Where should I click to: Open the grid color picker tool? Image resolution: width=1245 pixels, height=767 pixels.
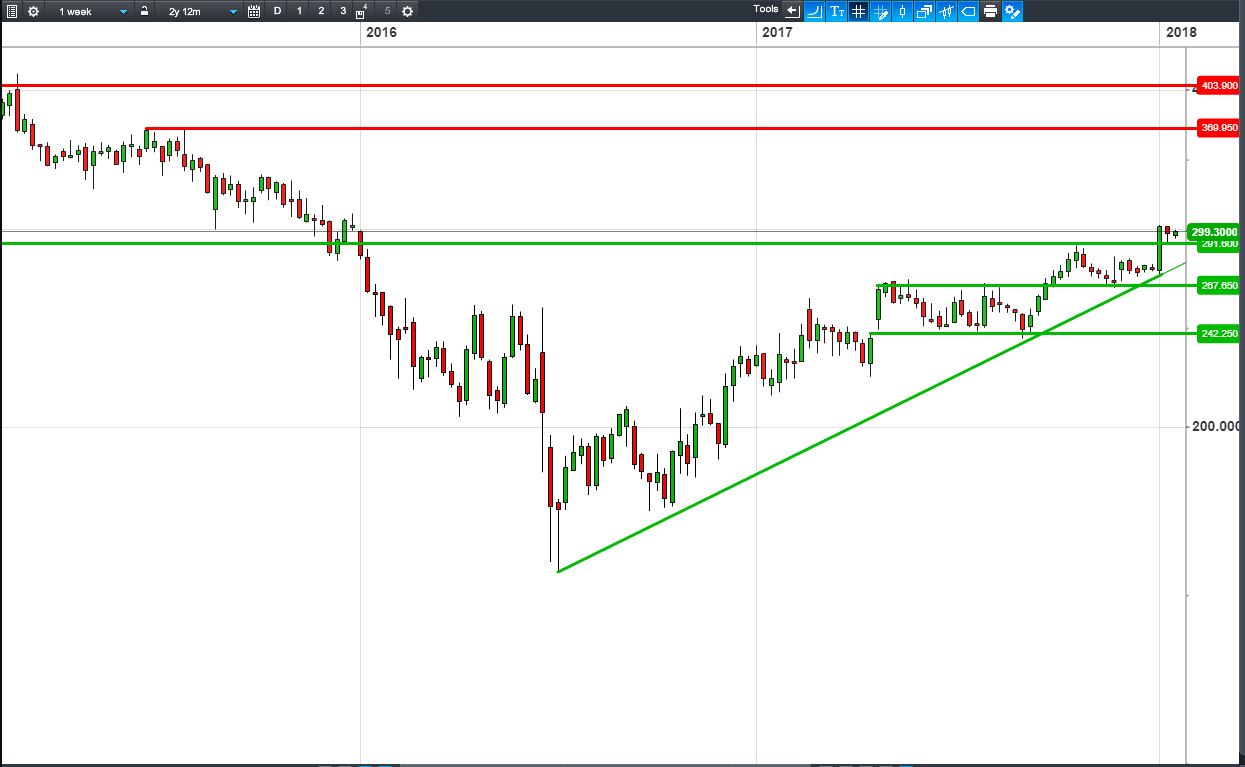[x=881, y=11]
